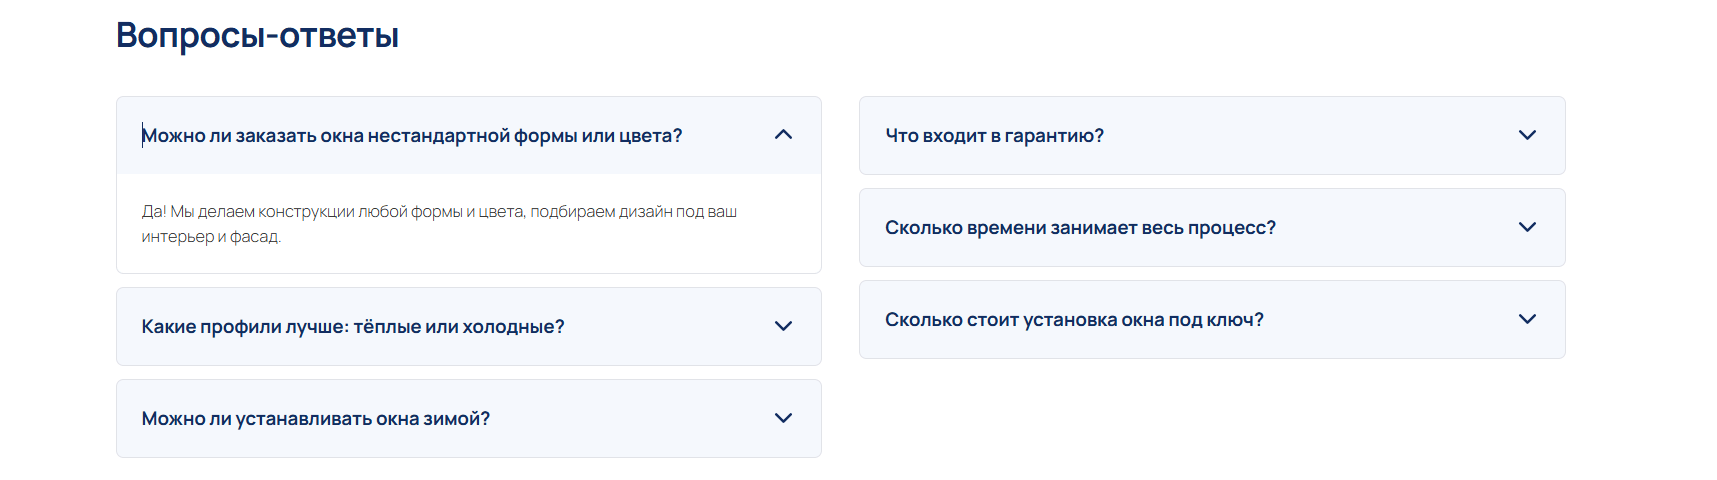Click chevron icon for 'Что входит в гарантию?'
This screenshot has height=480, width=1717.
[x=1527, y=135]
